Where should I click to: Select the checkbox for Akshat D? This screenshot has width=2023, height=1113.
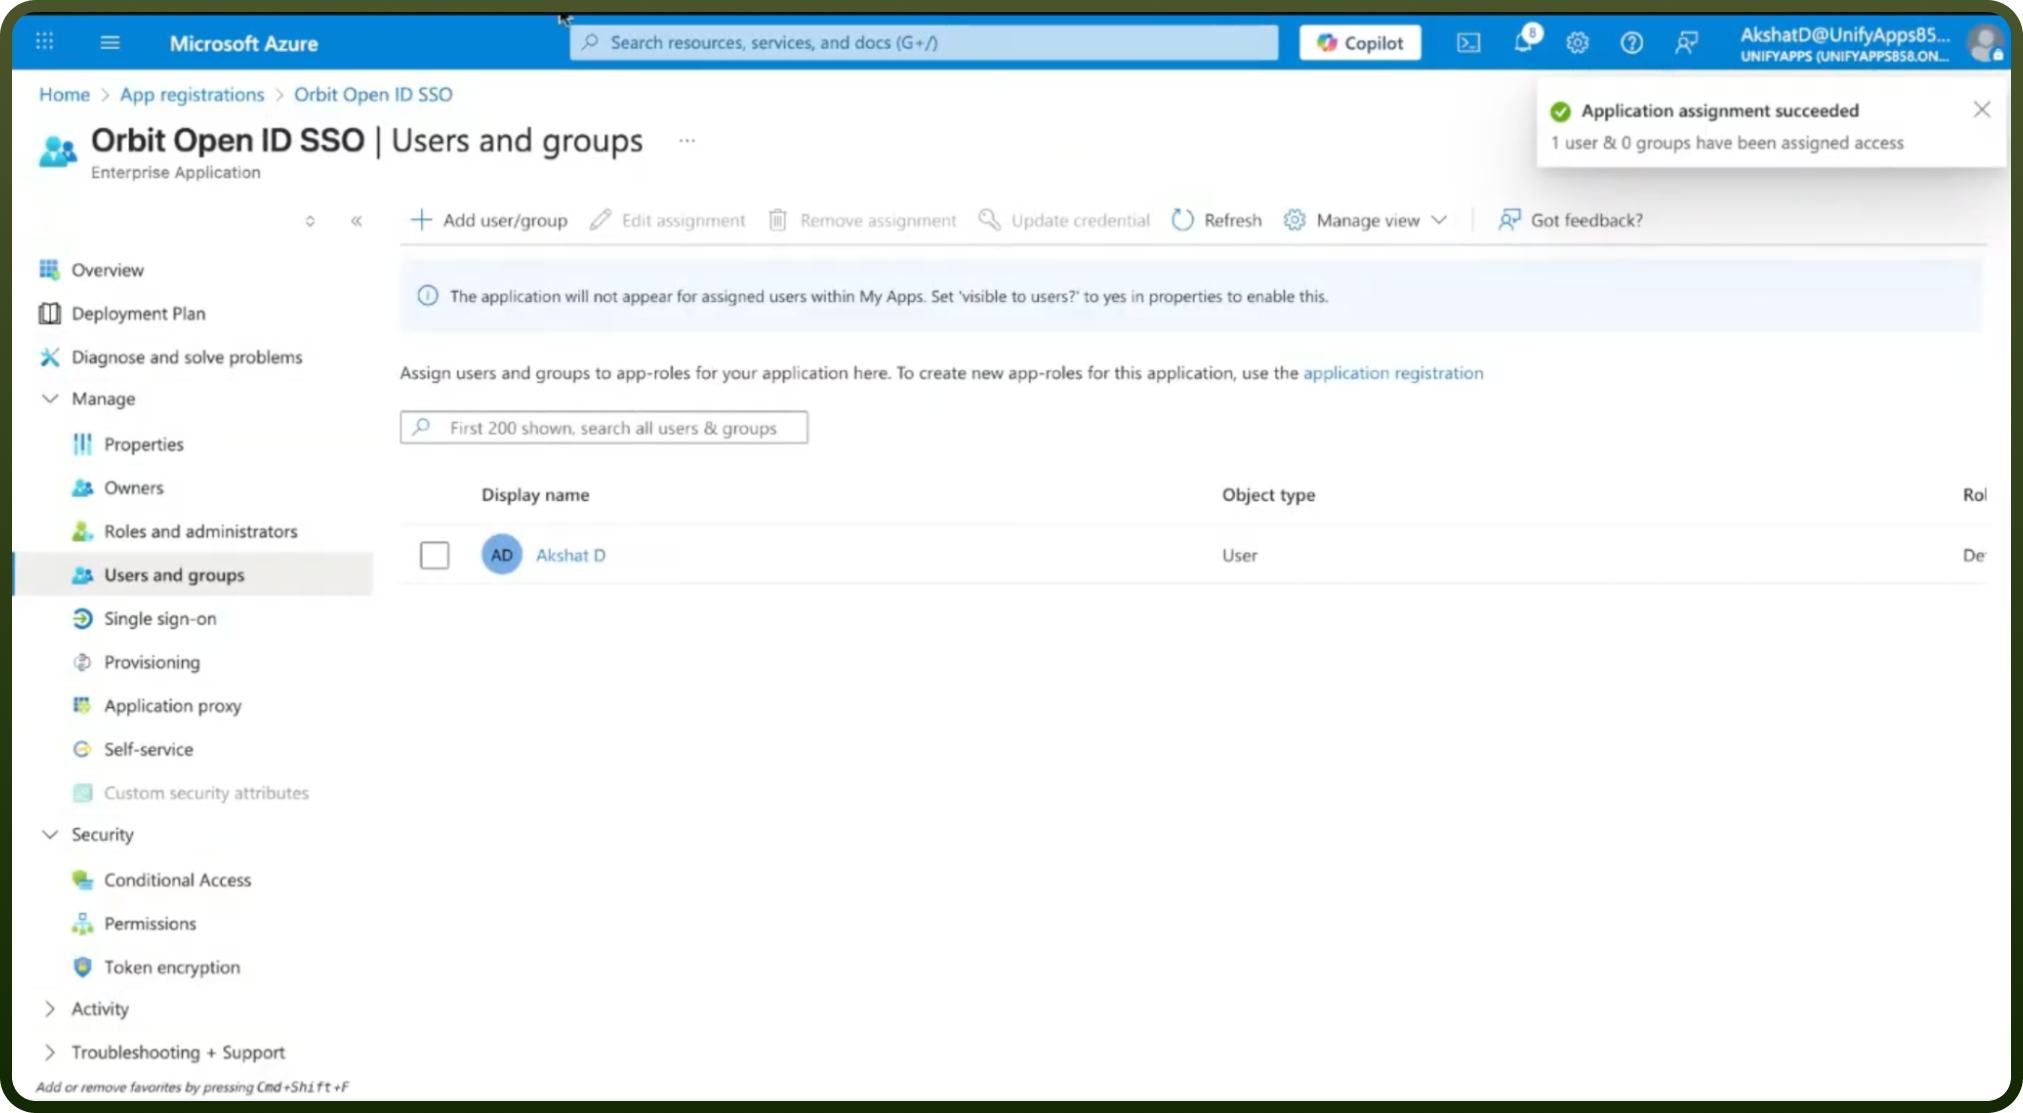(x=434, y=555)
